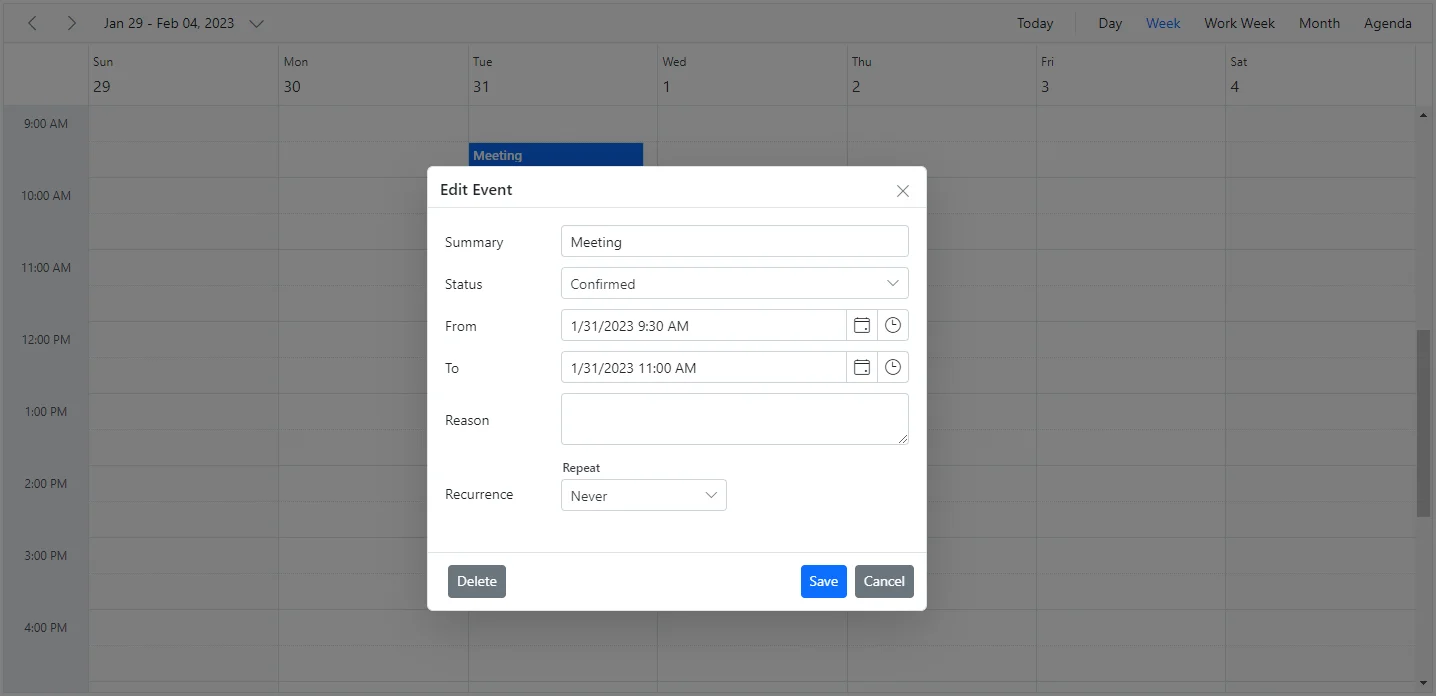Switch to the Agenda view
1436x696 pixels.
[1388, 23]
